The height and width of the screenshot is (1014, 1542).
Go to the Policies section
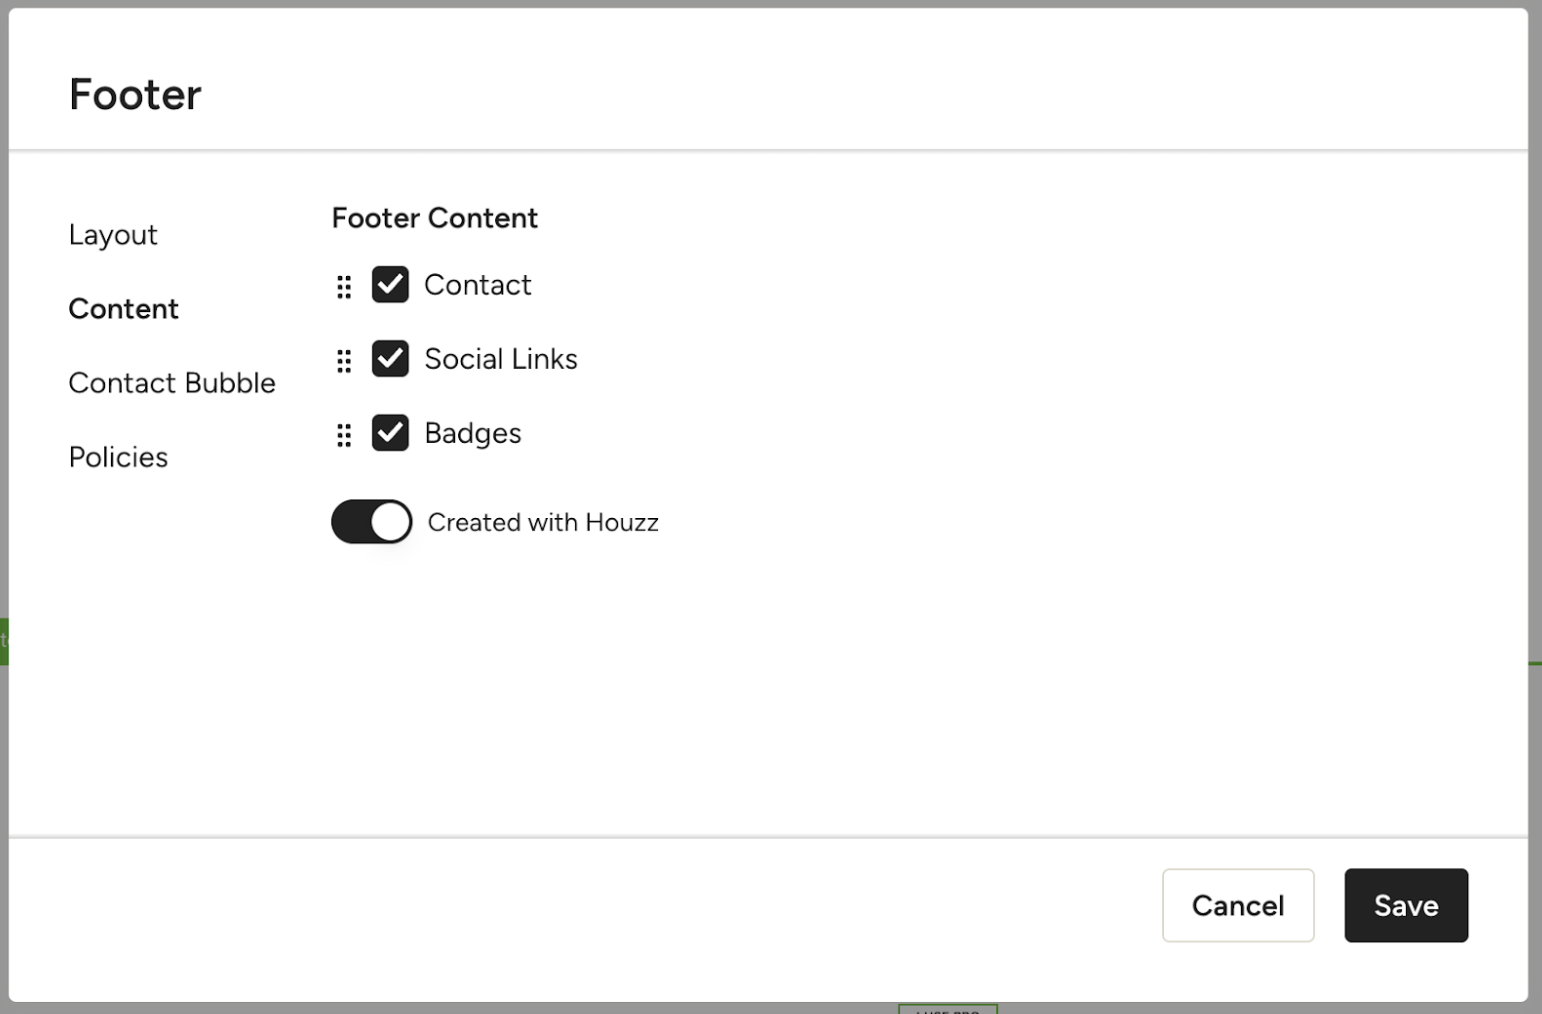tap(118, 457)
